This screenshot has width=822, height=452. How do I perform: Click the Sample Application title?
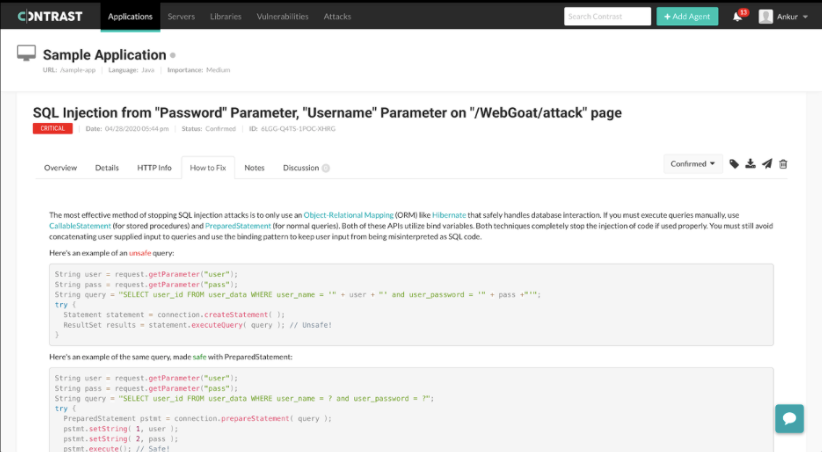point(104,55)
